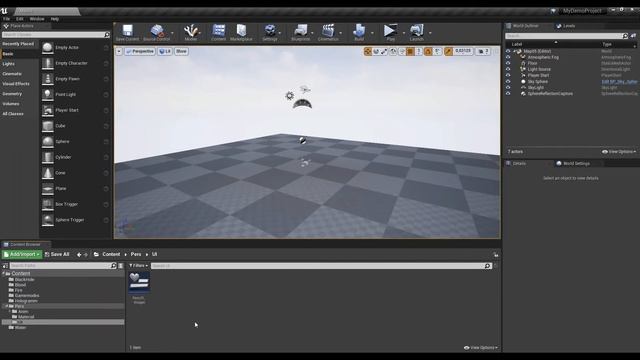Switch to the Levels tab
640x360 pixels.
pyautogui.click(x=566, y=26)
